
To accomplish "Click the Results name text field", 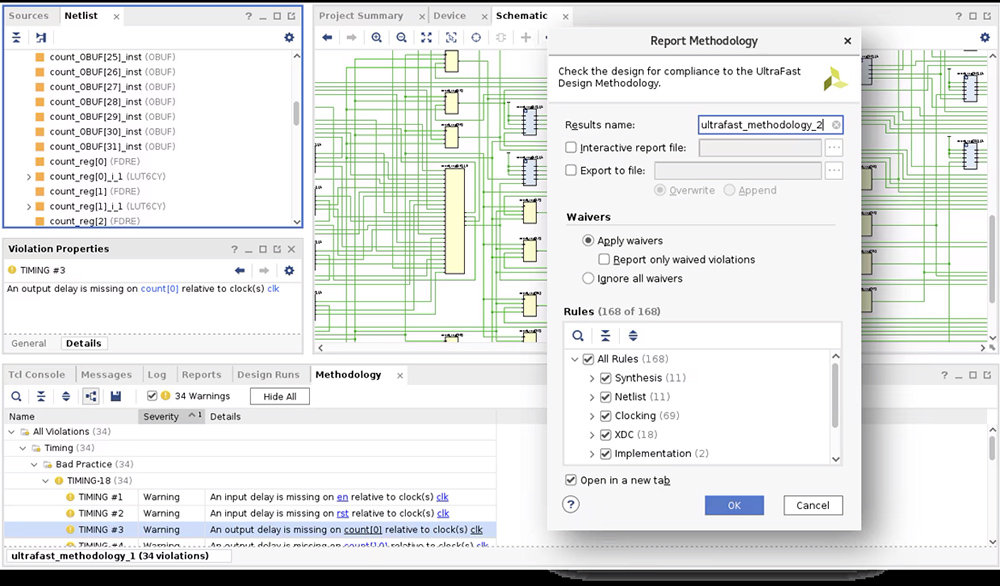I will (x=764, y=125).
